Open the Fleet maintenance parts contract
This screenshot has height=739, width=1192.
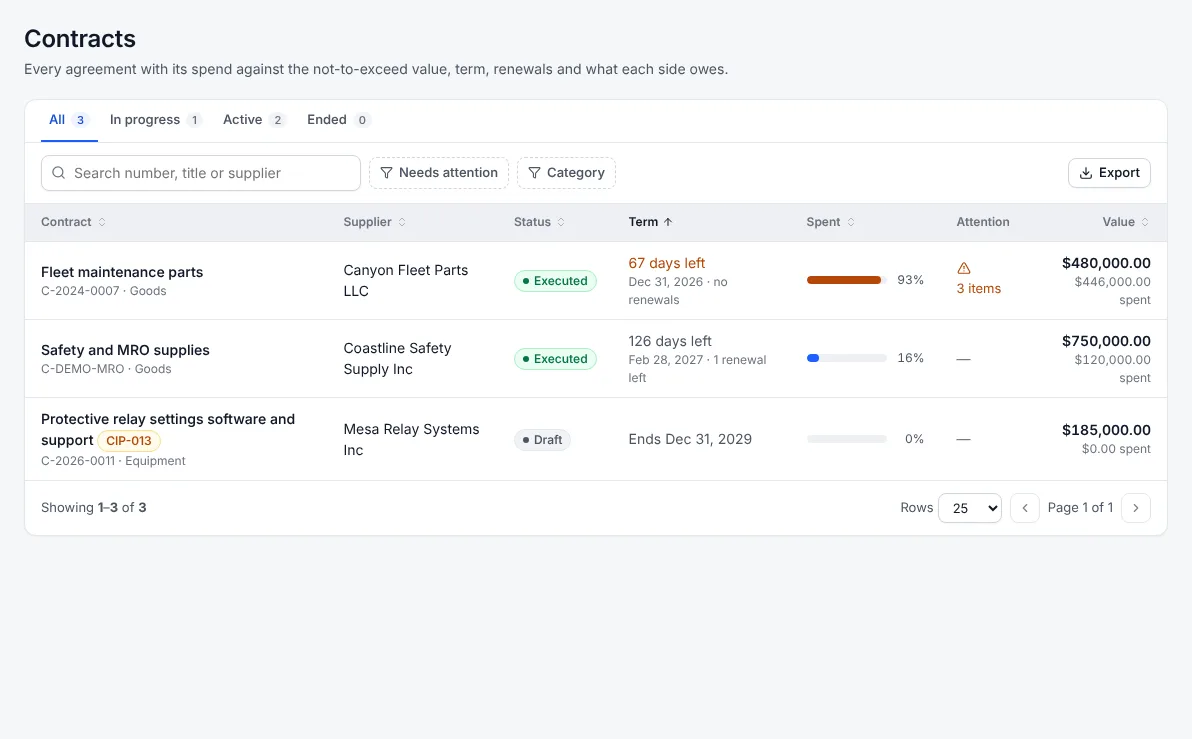[122, 272]
